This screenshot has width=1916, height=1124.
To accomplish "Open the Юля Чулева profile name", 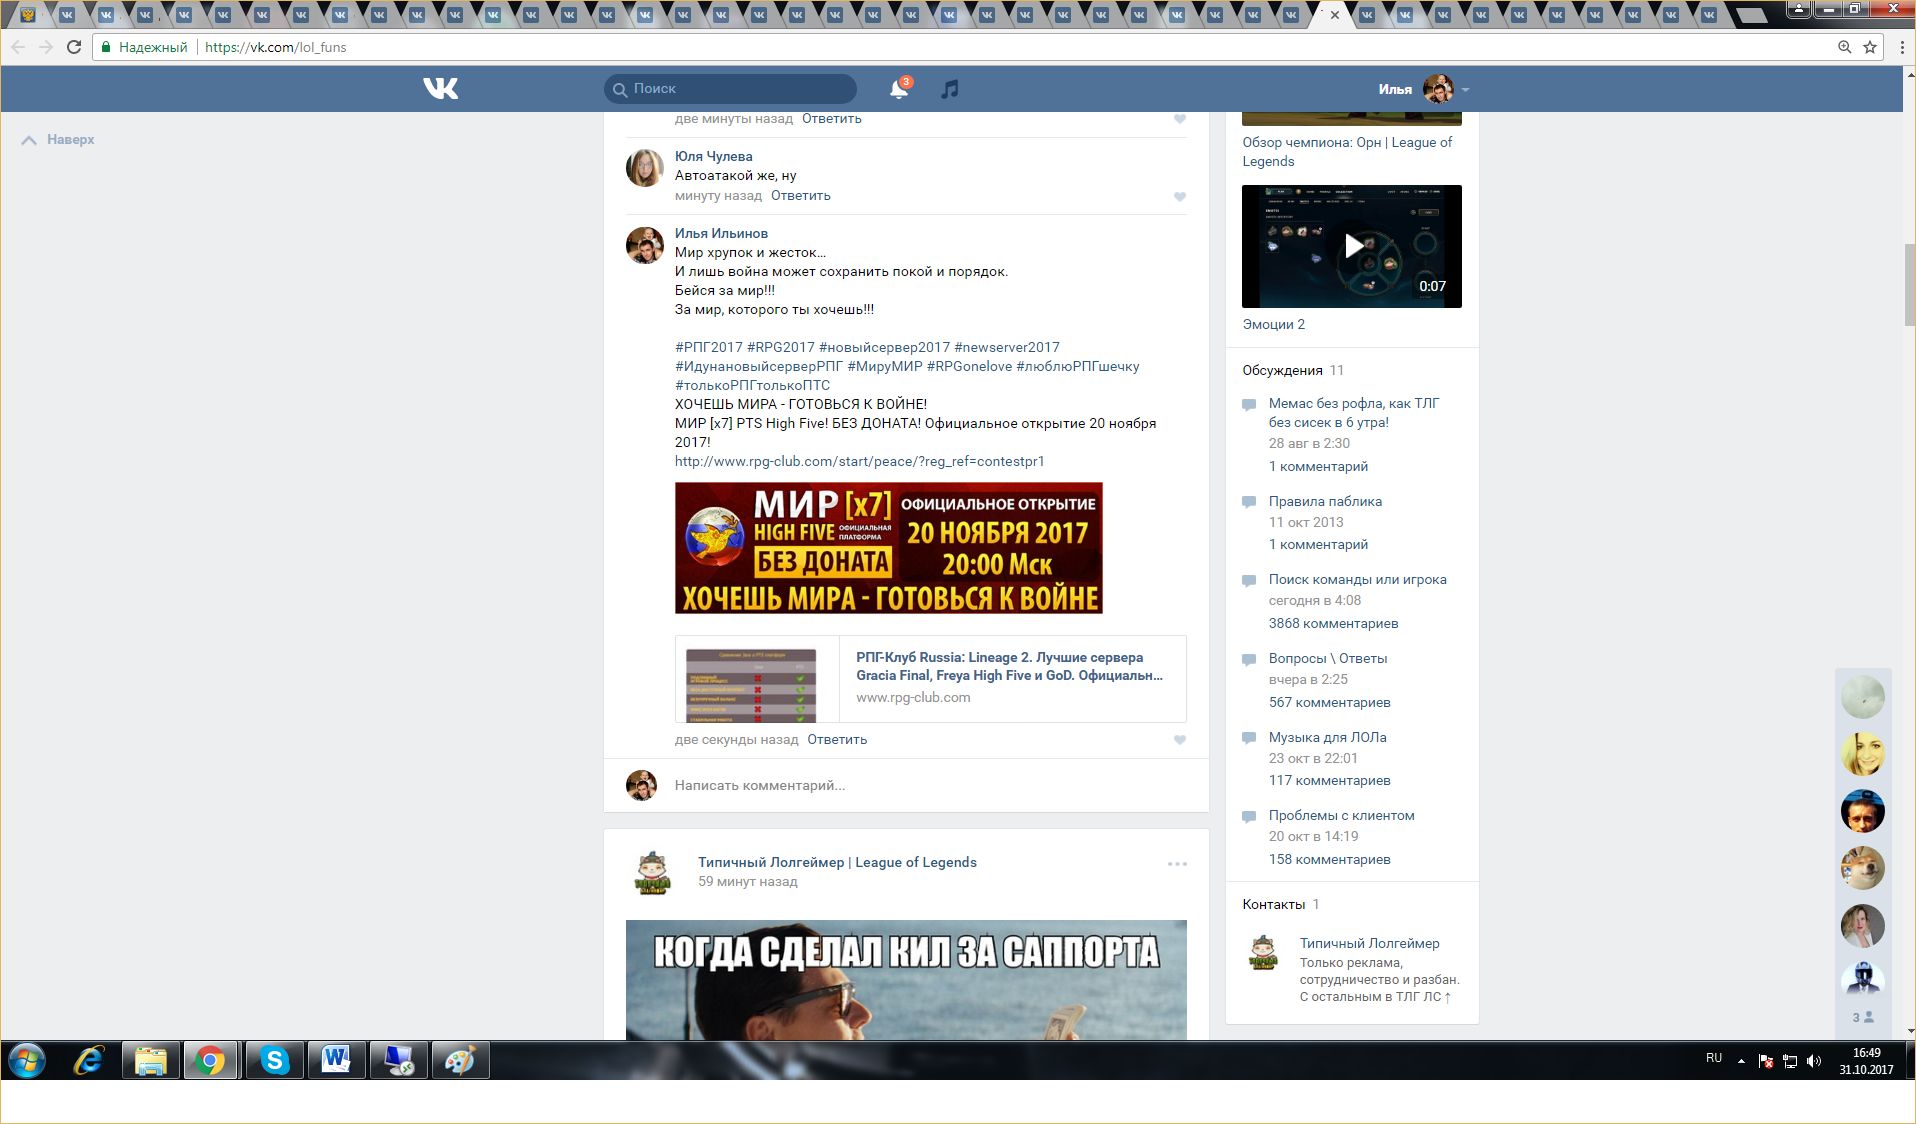I will (x=713, y=157).
